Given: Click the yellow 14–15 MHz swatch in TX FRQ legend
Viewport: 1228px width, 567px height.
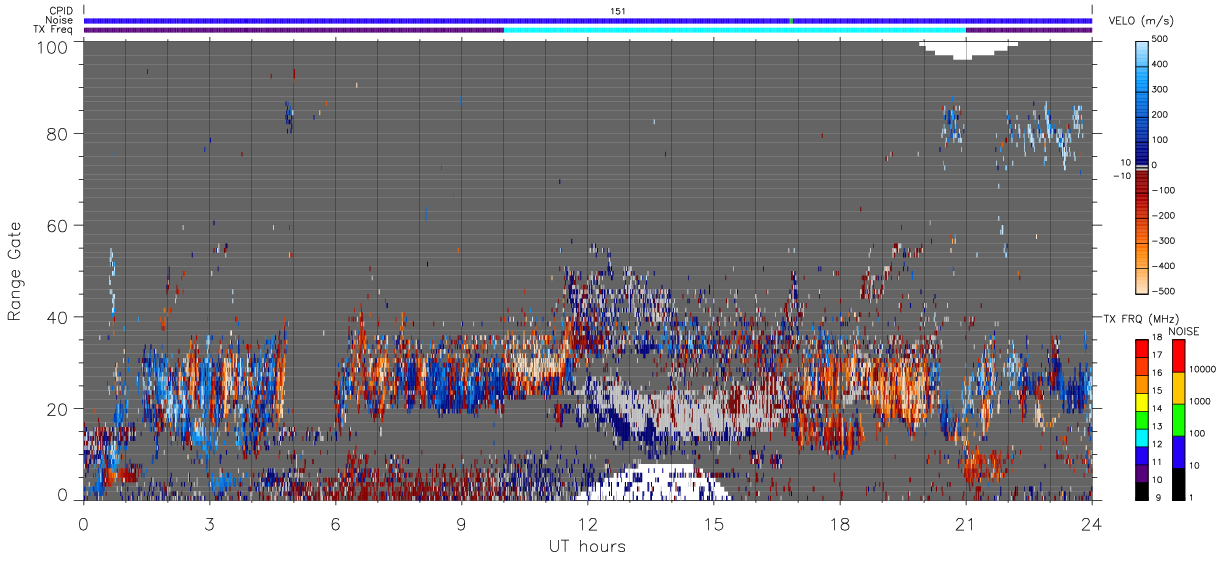Looking at the screenshot, I should tap(1142, 401).
